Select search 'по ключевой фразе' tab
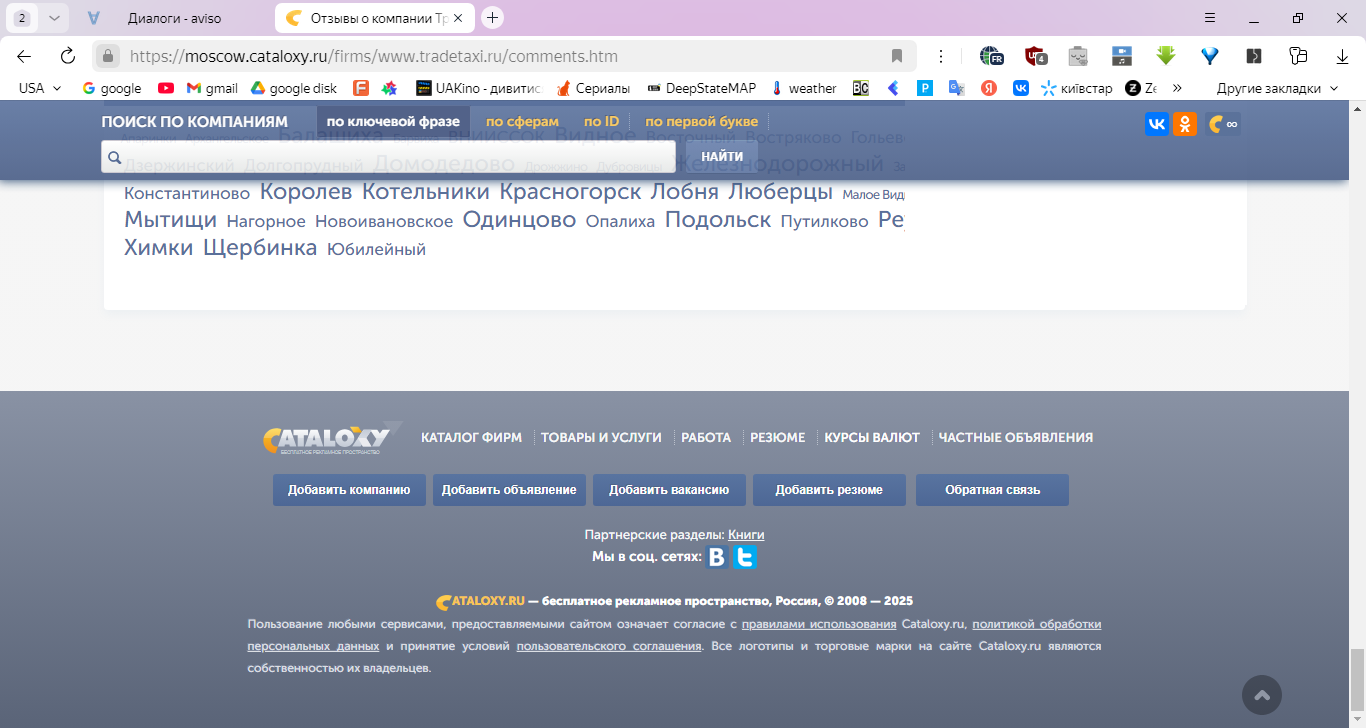The width and height of the screenshot is (1366, 728). [x=393, y=122]
